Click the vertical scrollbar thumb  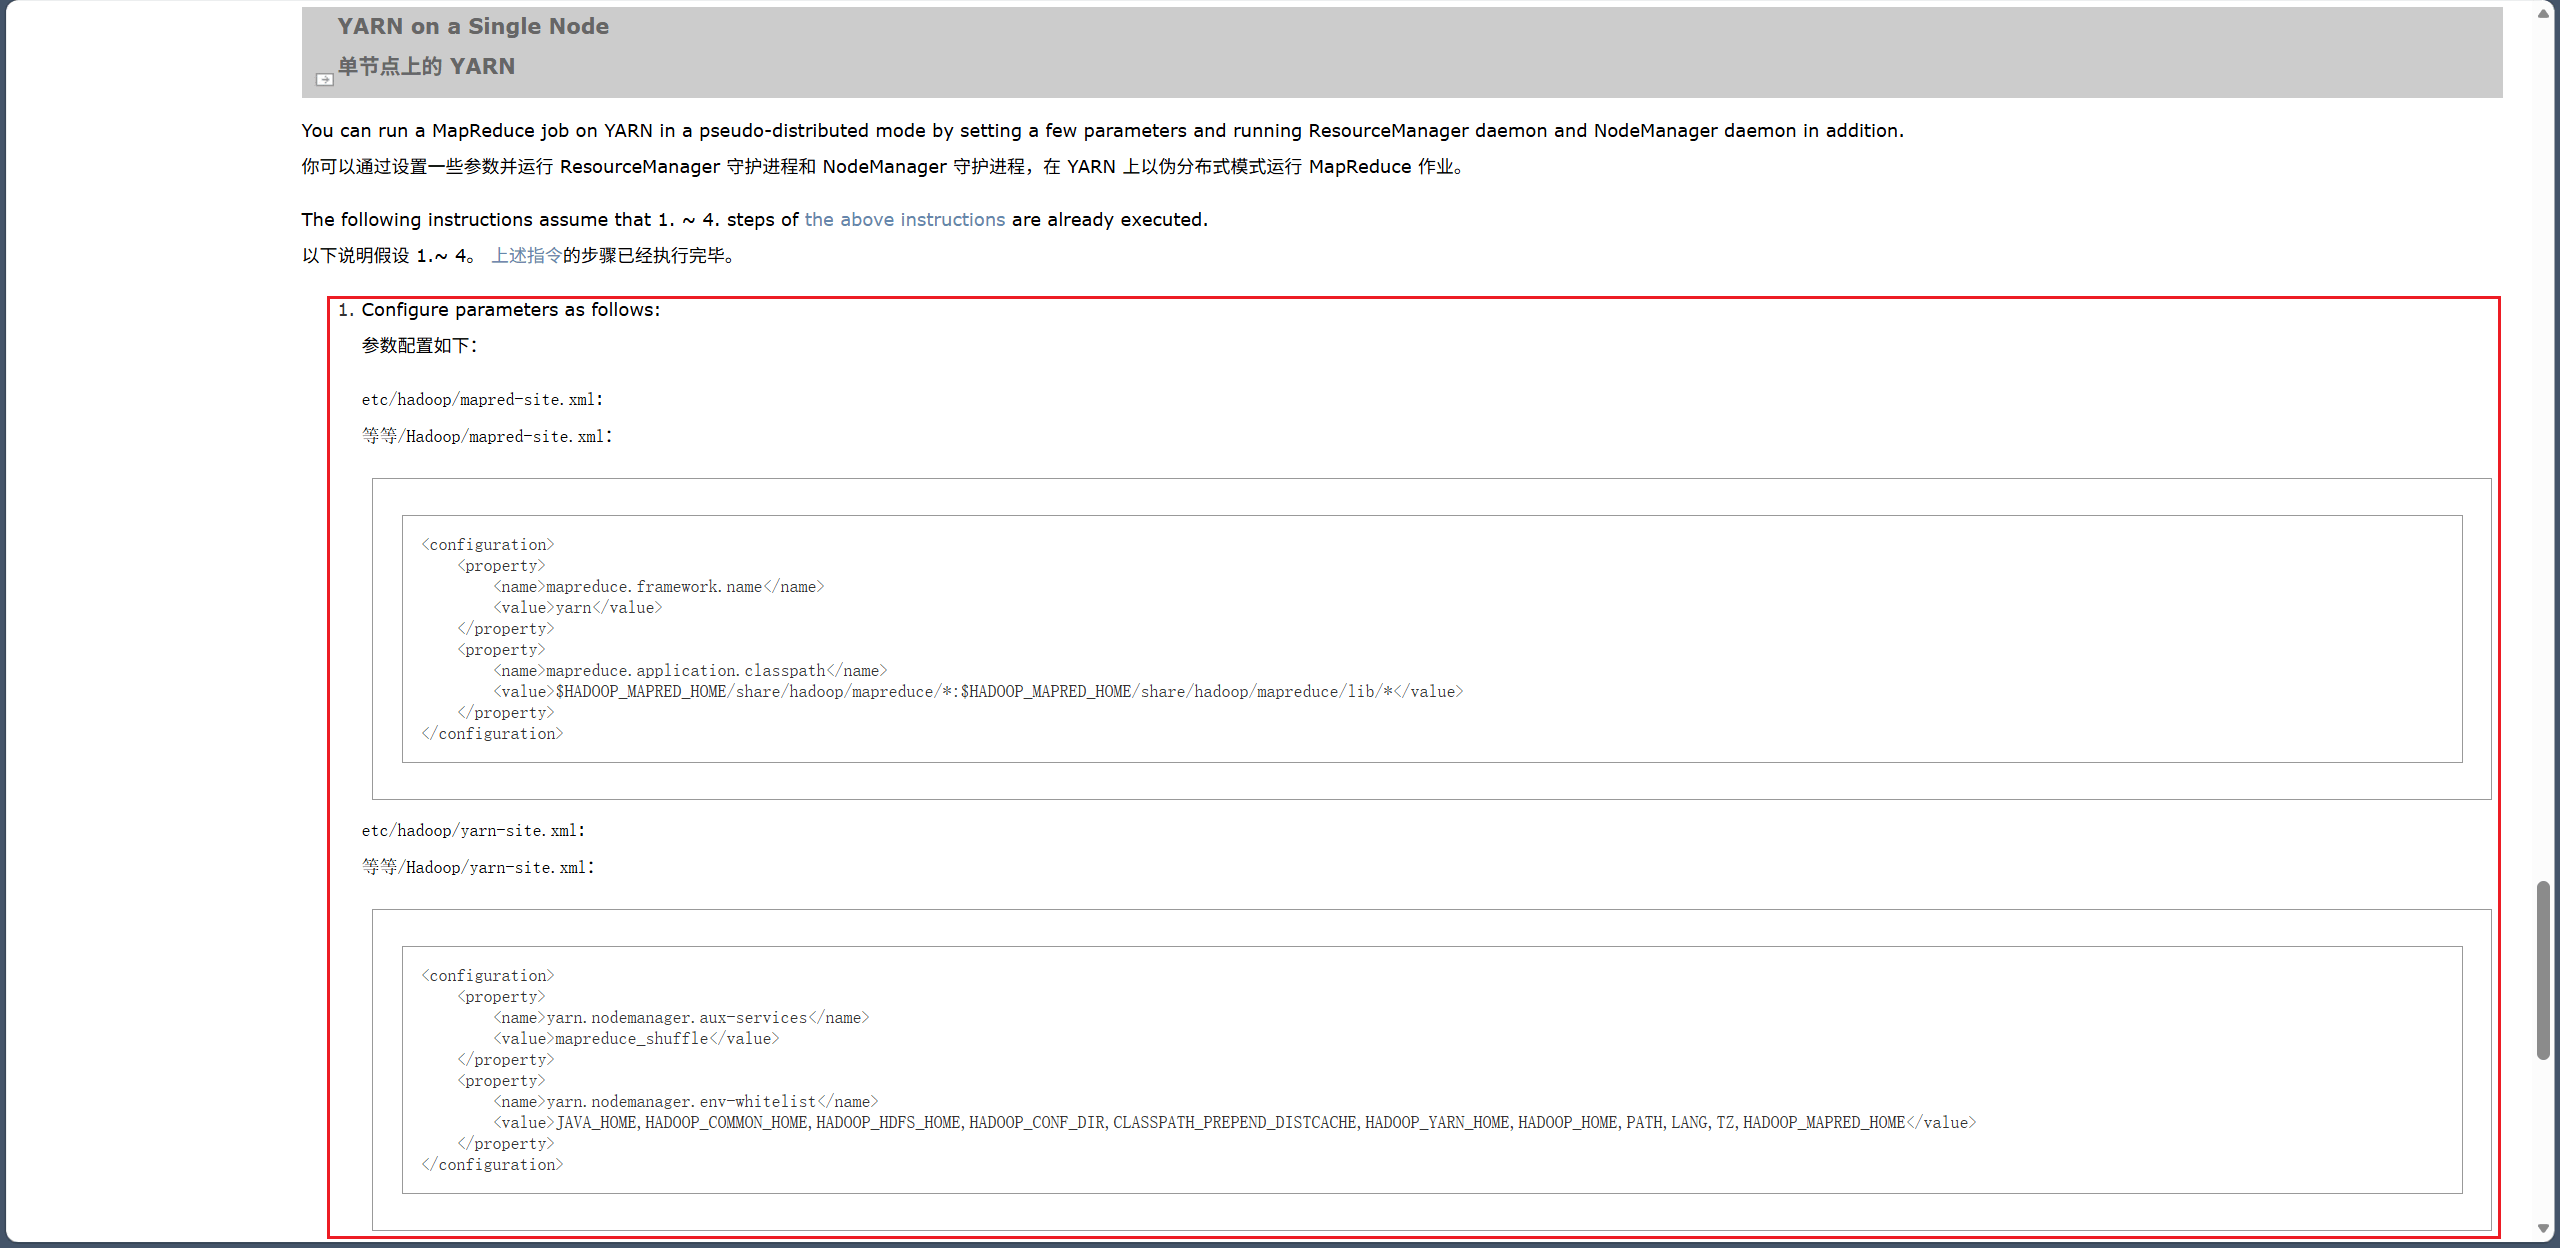(2543, 970)
